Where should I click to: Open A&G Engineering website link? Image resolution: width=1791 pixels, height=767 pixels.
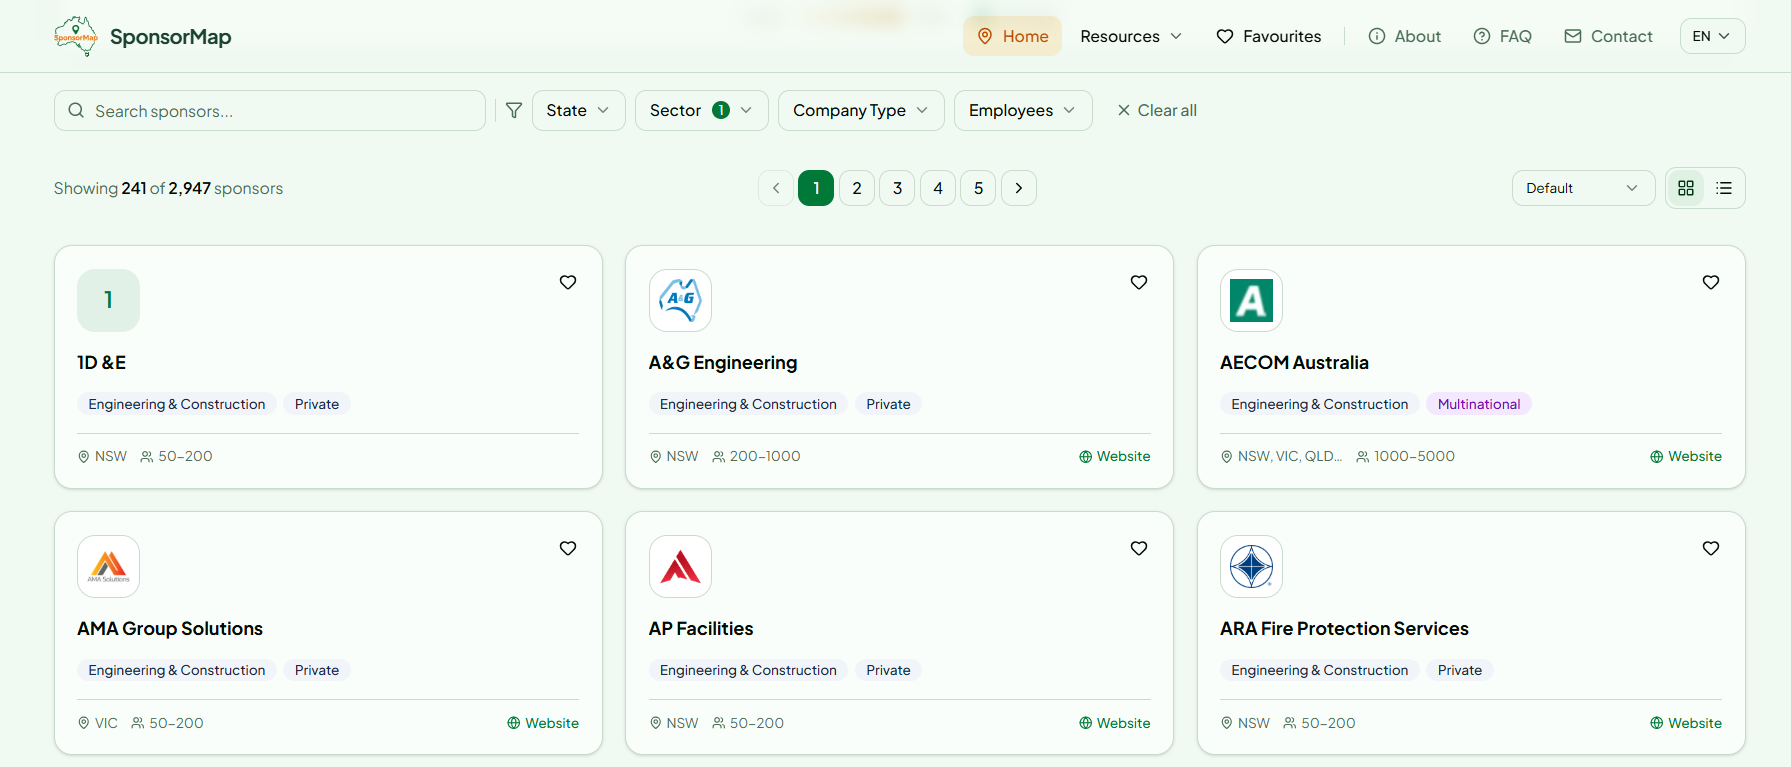click(x=1114, y=456)
